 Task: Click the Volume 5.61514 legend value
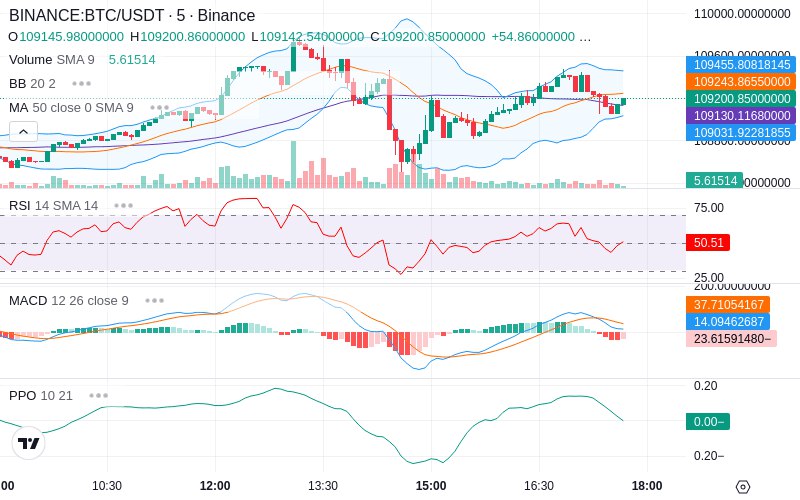(x=132, y=60)
